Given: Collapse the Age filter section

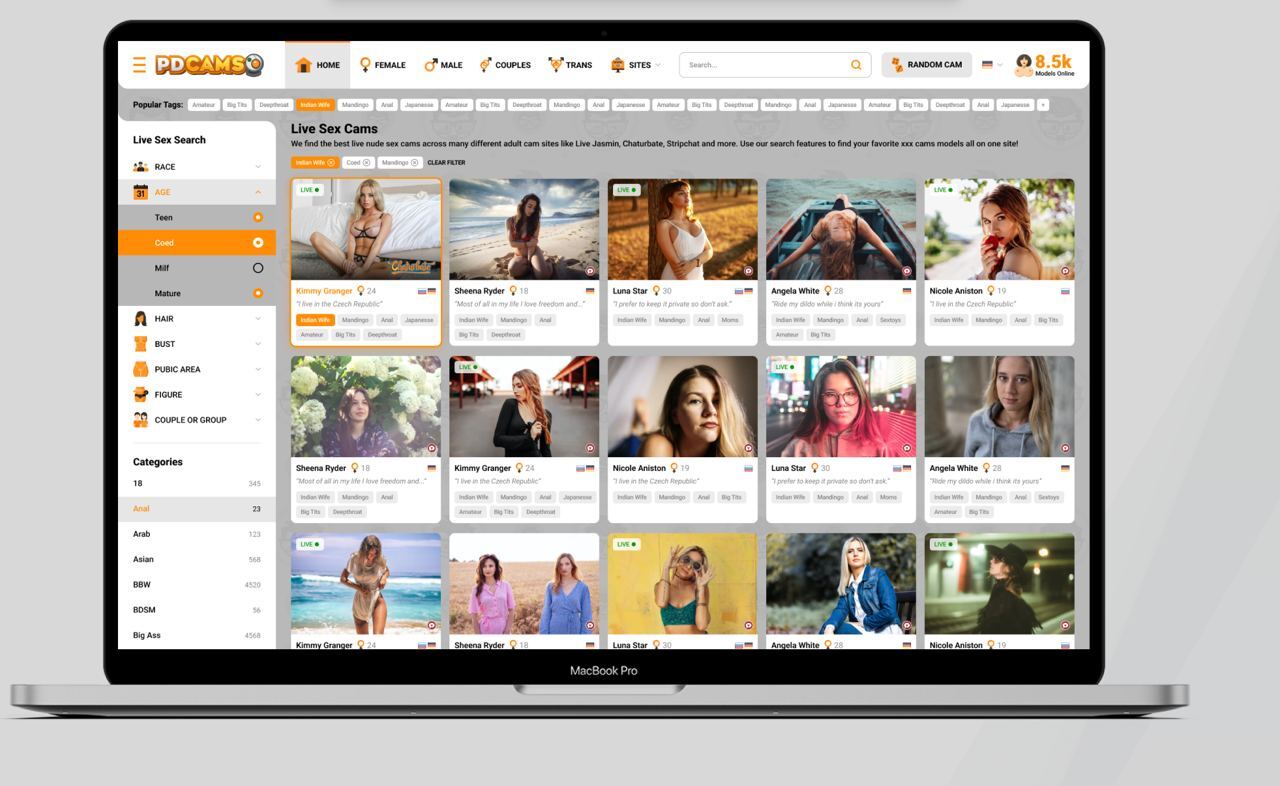Looking at the screenshot, I should pos(257,192).
